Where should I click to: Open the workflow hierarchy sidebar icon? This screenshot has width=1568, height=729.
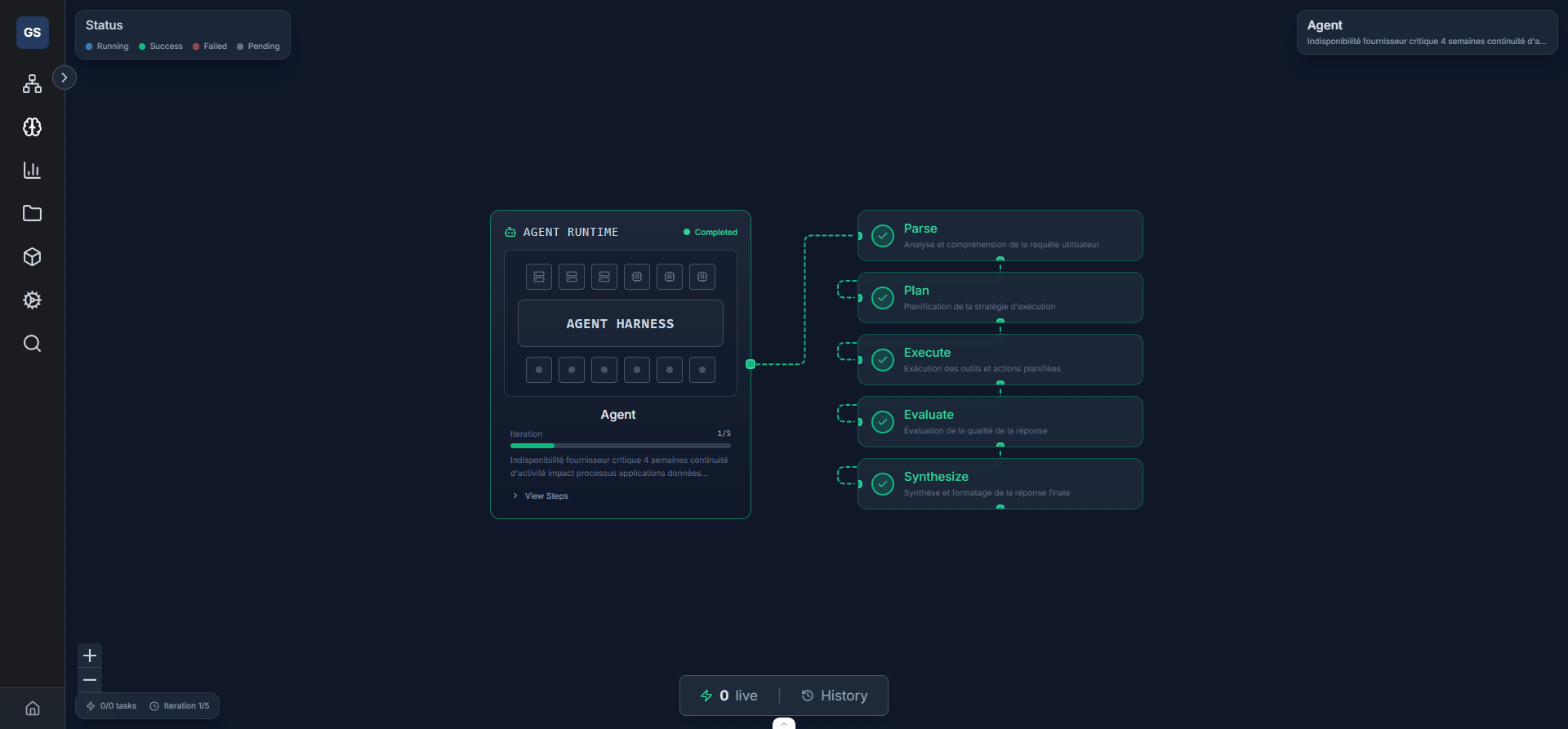[32, 84]
